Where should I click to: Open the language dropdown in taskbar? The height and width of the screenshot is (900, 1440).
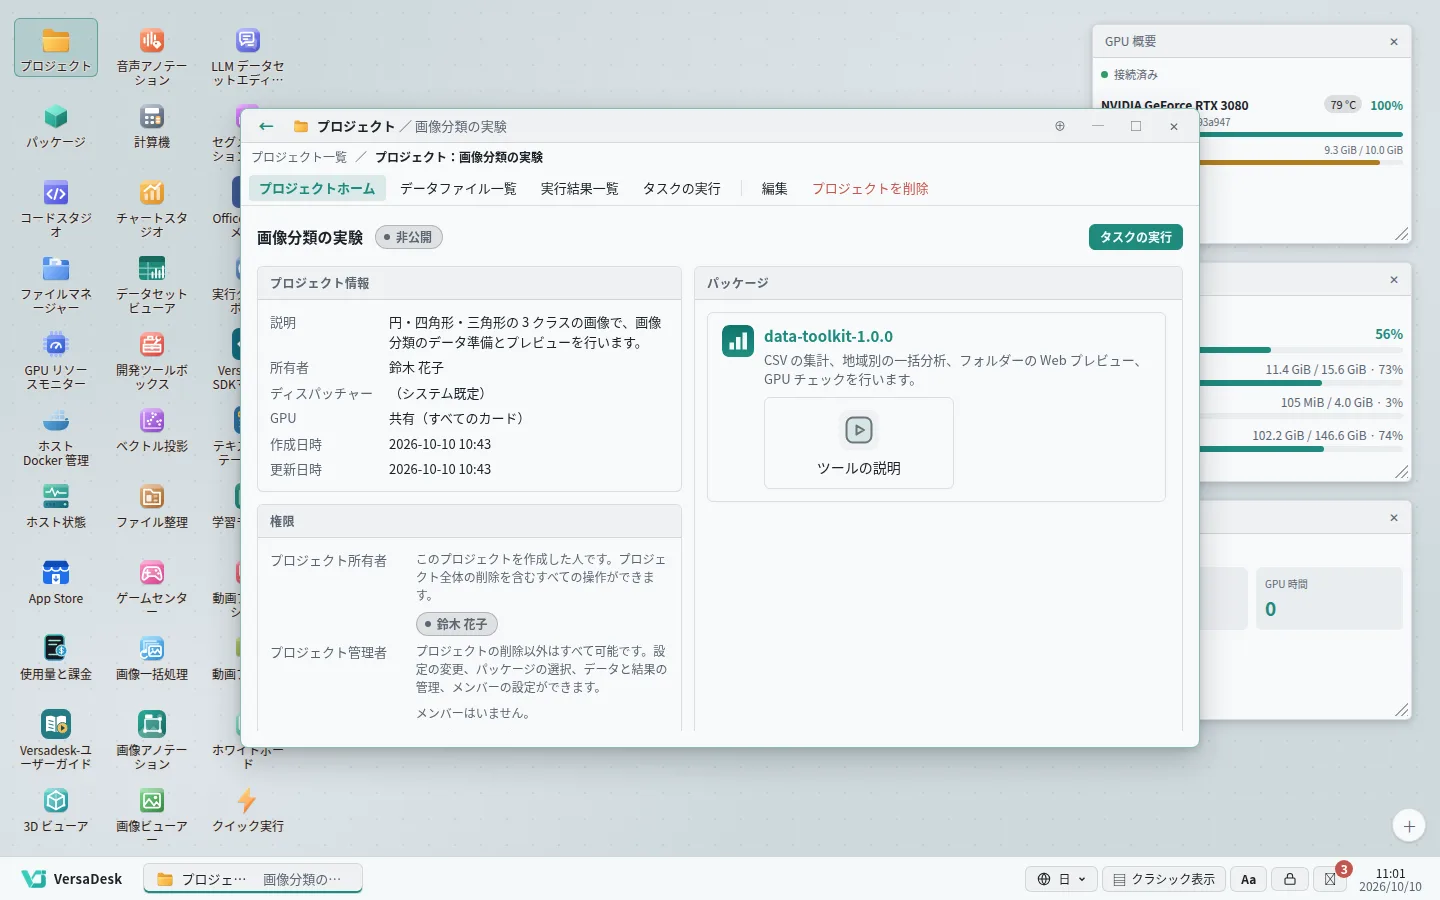click(1061, 879)
